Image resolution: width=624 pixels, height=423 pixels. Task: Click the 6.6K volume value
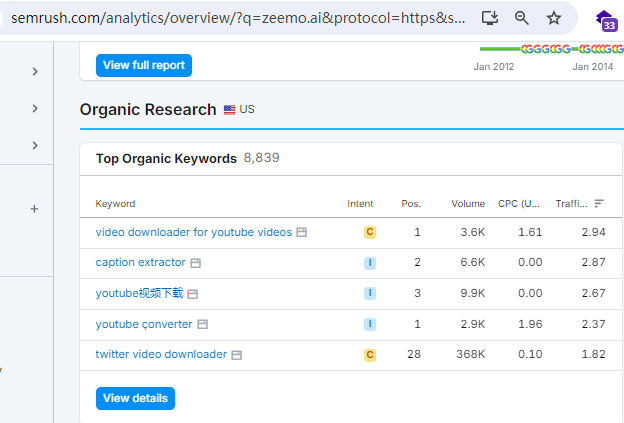coord(473,262)
